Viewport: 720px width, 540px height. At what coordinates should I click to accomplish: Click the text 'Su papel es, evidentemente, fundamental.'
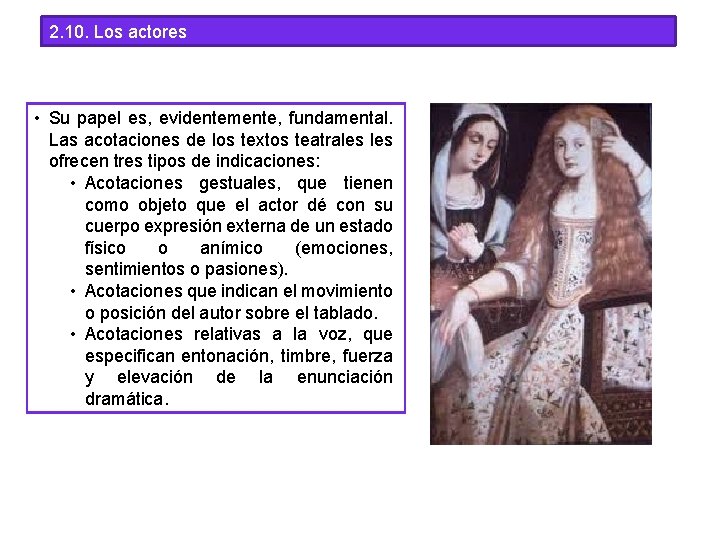coord(221,118)
